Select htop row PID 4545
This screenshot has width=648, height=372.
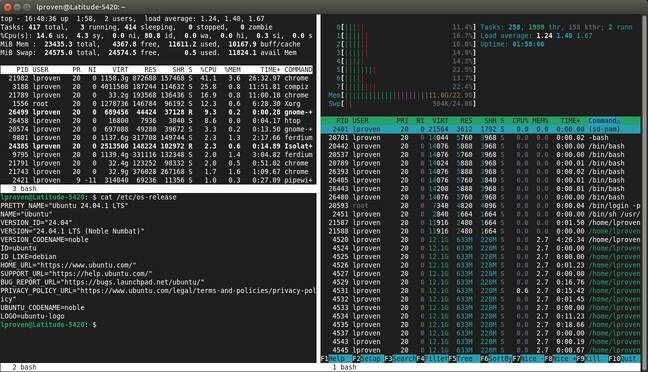(481, 350)
